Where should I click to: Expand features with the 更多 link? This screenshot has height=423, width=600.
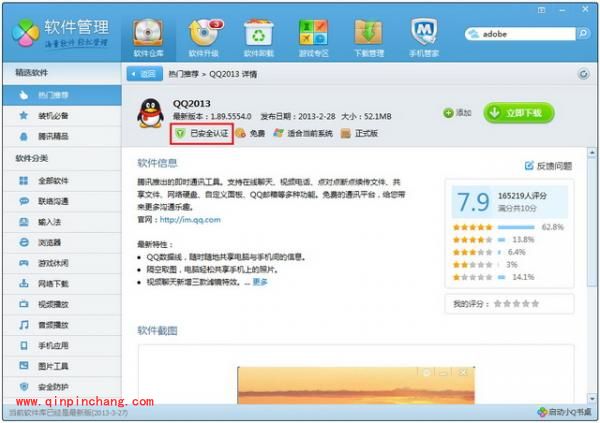click(x=260, y=282)
